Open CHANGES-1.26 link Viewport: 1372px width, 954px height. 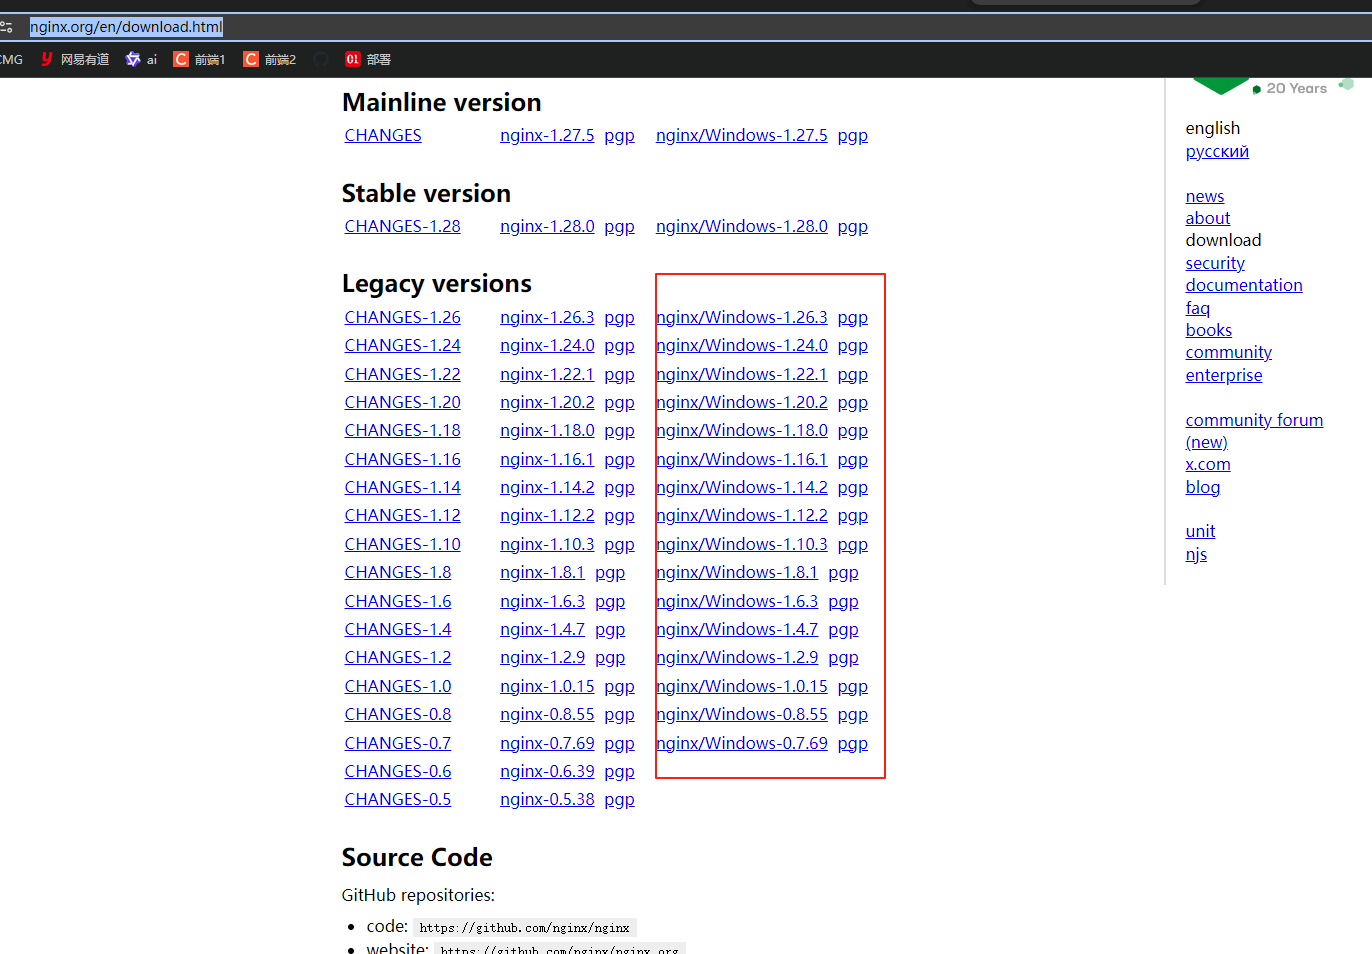pyautogui.click(x=402, y=317)
